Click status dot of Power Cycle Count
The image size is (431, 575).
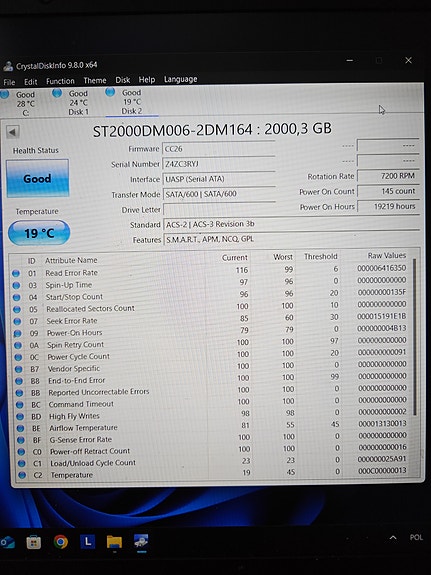tap(18, 357)
